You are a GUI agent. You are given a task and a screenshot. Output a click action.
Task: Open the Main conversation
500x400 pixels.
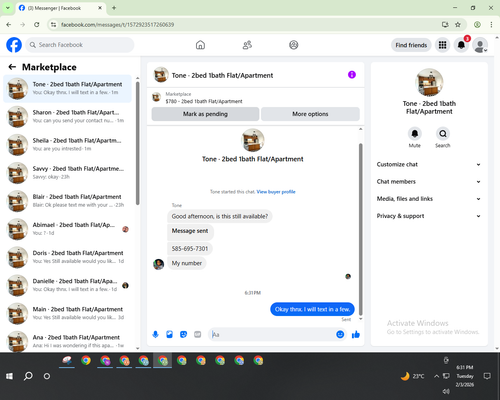point(67,313)
